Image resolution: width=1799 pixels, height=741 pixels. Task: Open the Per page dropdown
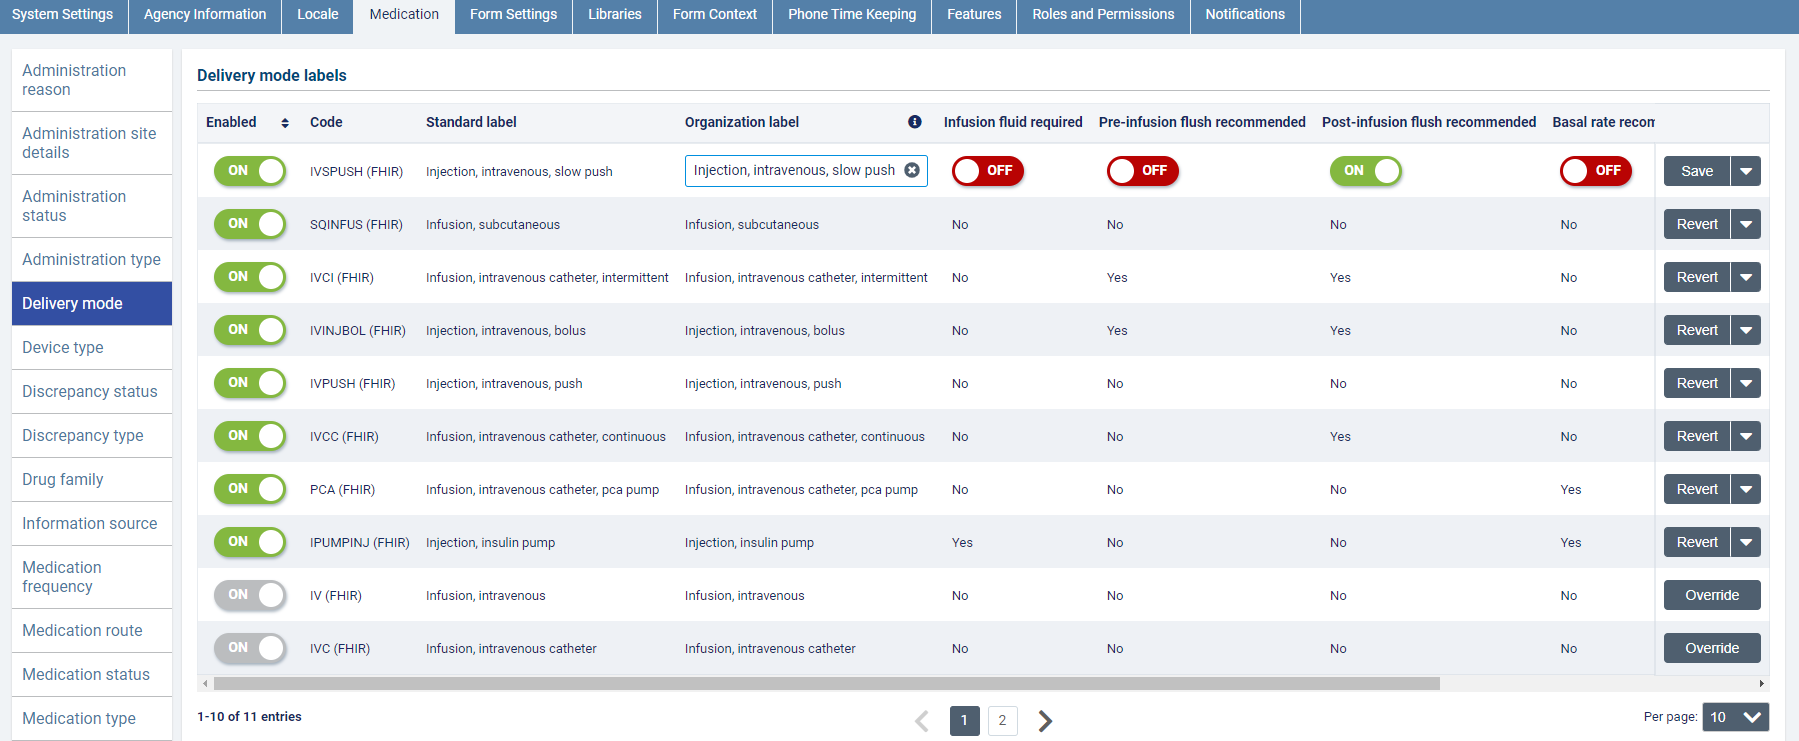(x=1735, y=717)
